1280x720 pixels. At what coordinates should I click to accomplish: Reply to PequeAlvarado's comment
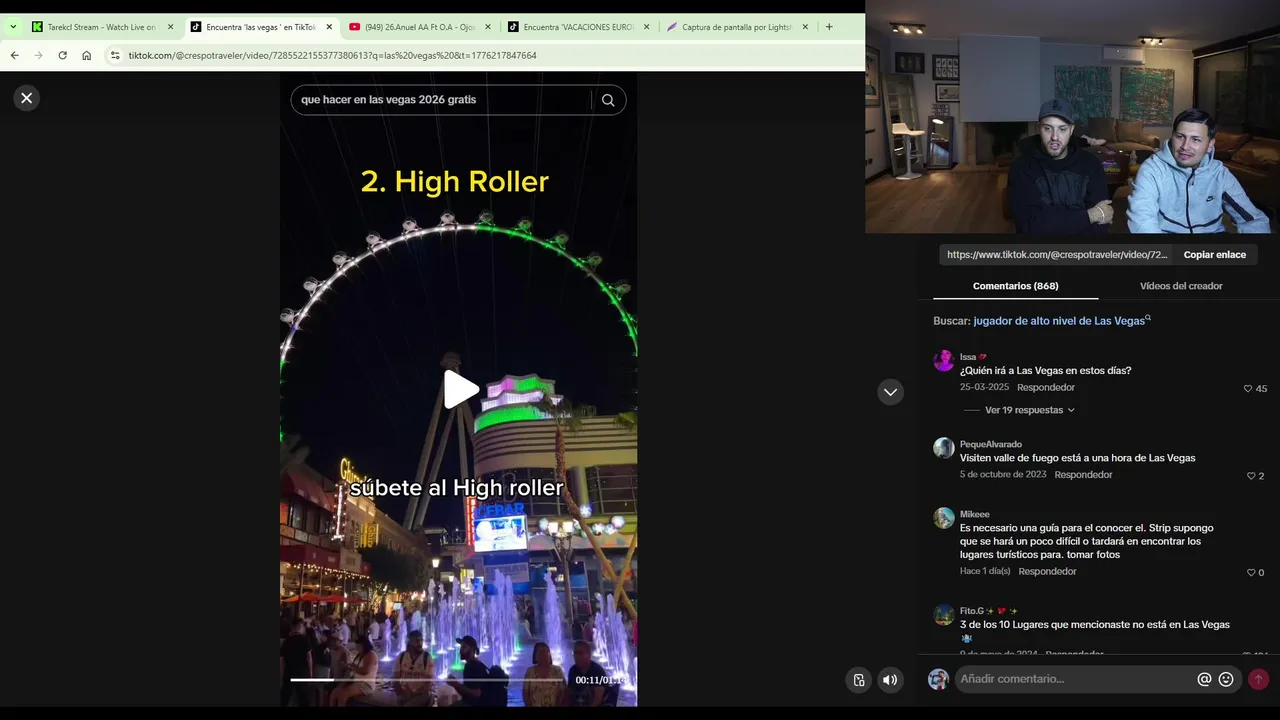click(1083, 475)
